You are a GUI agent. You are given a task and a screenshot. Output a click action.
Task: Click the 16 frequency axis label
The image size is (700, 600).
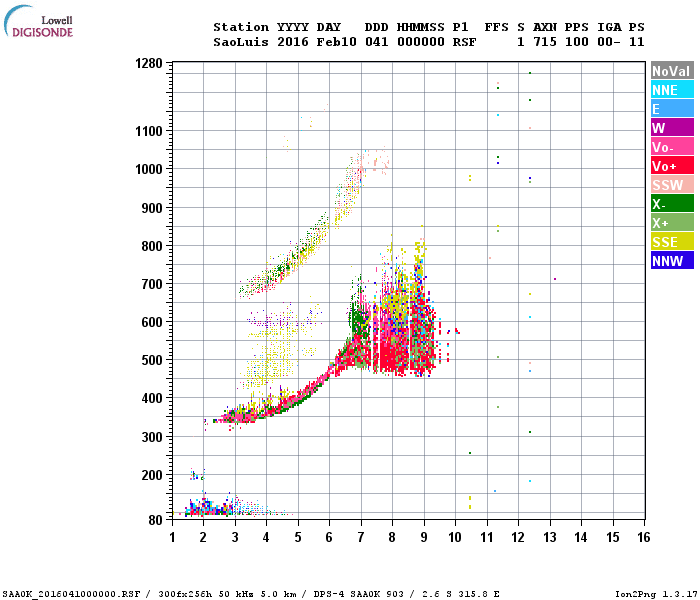click(x=643, y=537)
